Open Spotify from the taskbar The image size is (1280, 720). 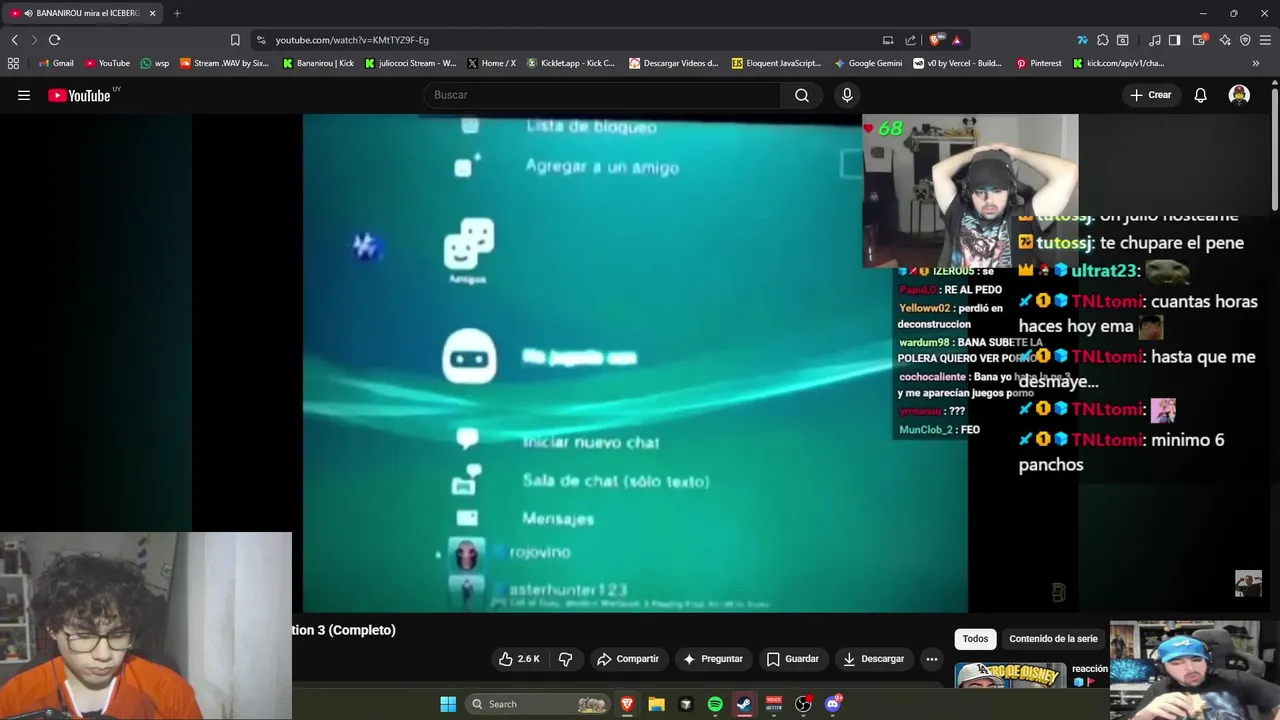tap(715, 704)
